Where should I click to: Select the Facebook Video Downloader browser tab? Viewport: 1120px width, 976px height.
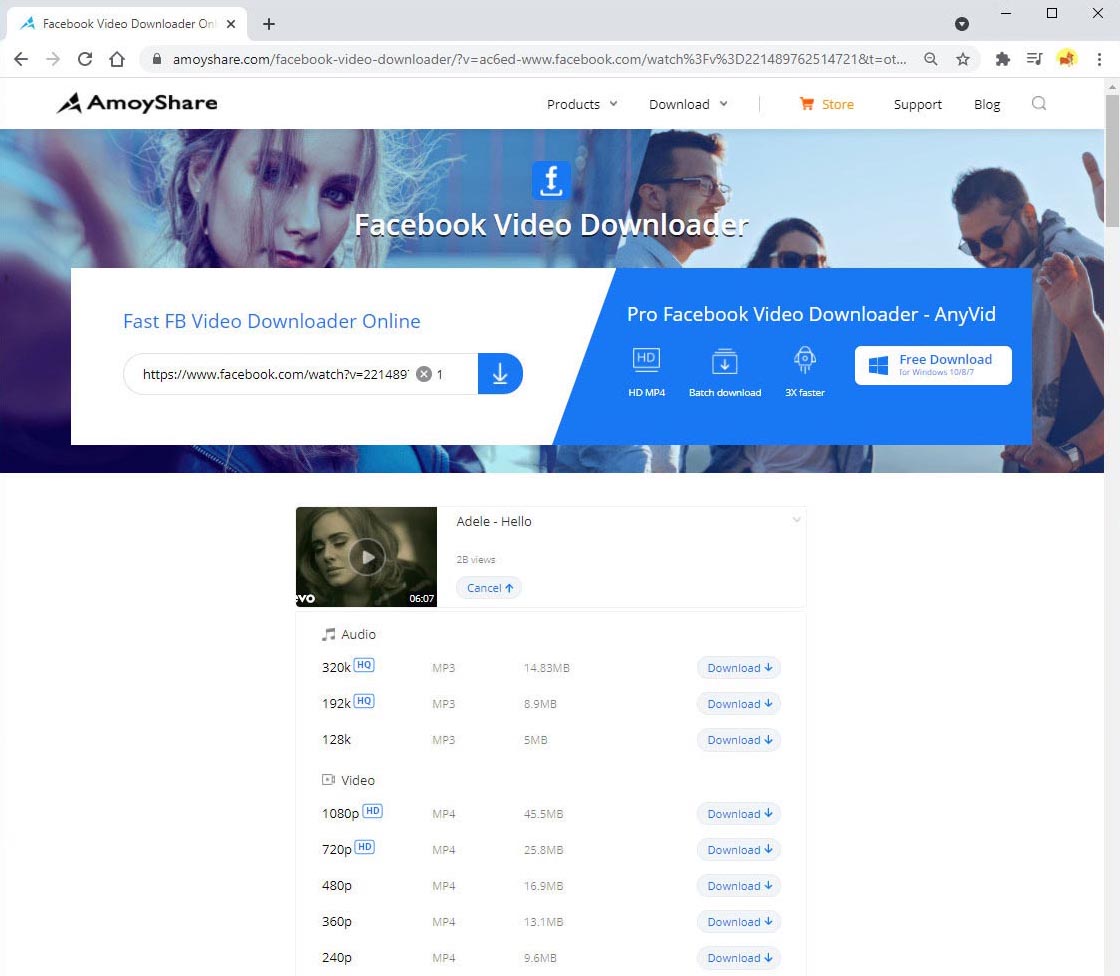coord(127,24)
